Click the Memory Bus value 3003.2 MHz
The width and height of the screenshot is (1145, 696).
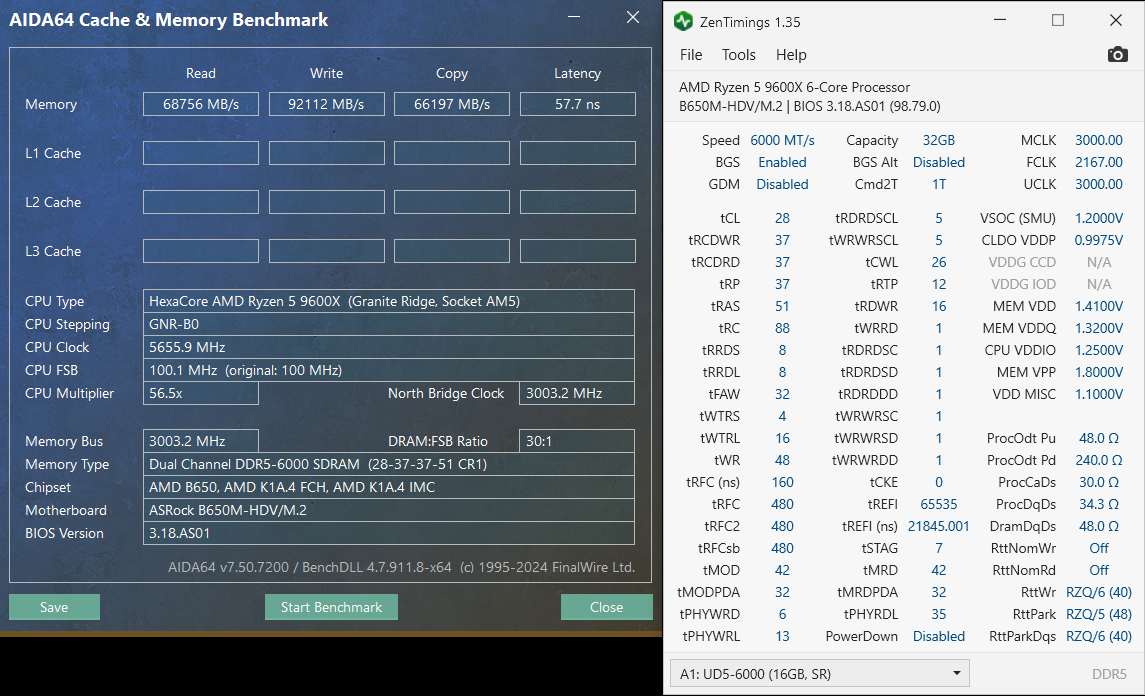click(x=201, y=441)
